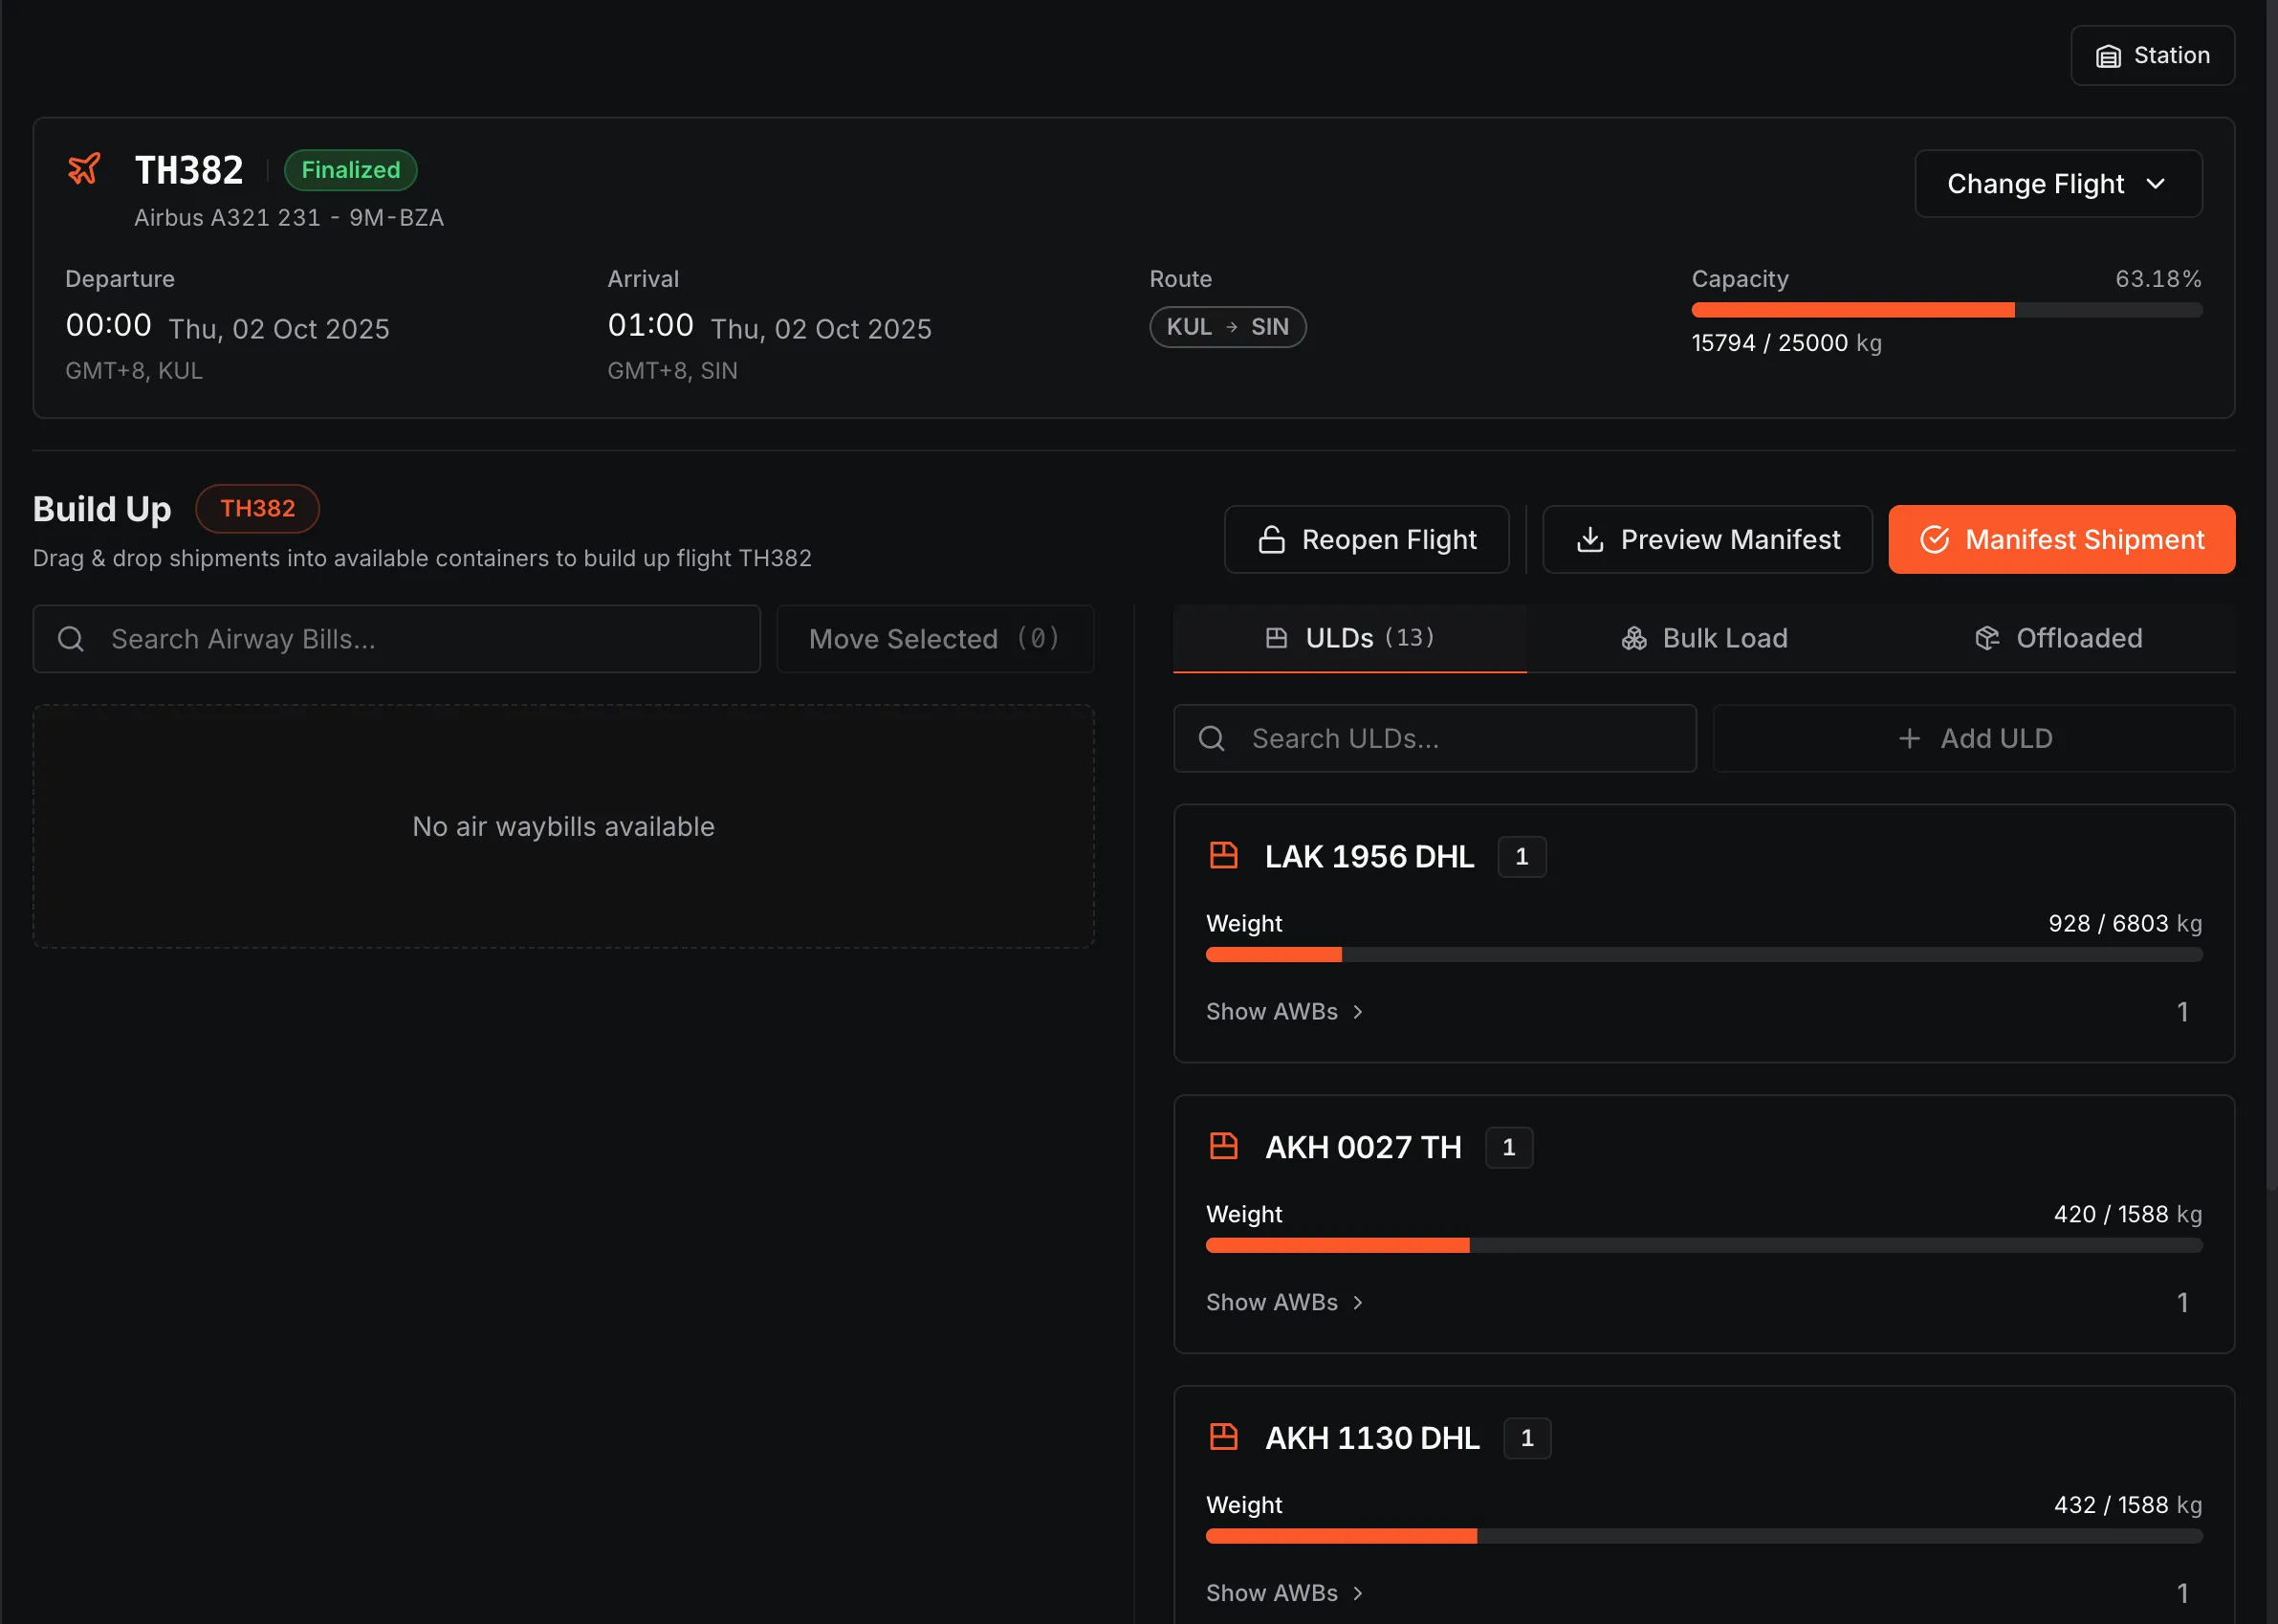Click the magnifier icon in Search Airway Bills

[x=71, y=639]
